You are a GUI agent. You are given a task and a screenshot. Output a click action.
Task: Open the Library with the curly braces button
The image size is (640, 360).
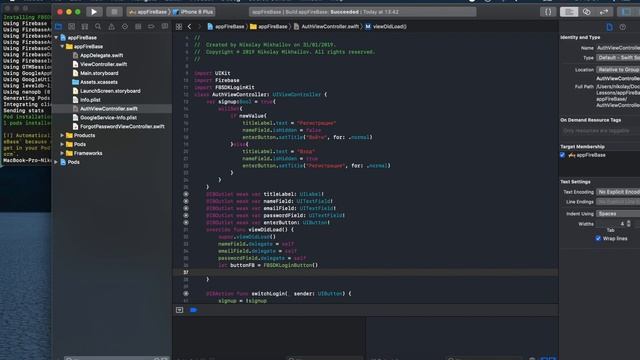[x=548, y=12]
